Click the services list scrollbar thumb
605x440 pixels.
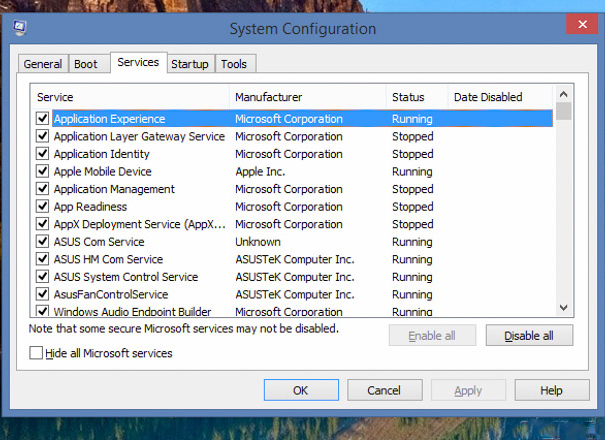click(563, 111)
